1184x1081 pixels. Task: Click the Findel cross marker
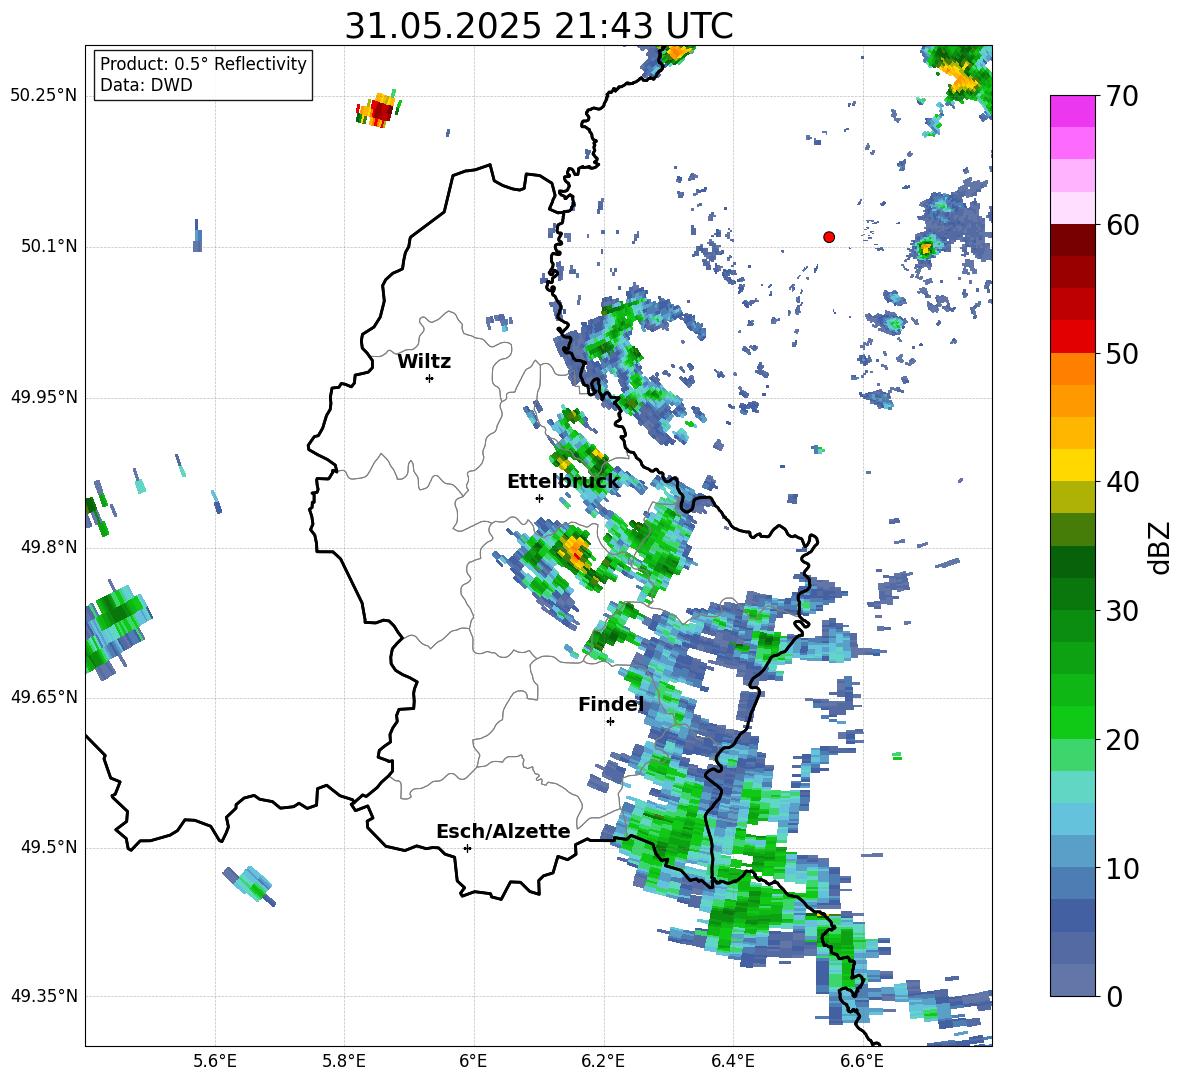pos(610,722)
